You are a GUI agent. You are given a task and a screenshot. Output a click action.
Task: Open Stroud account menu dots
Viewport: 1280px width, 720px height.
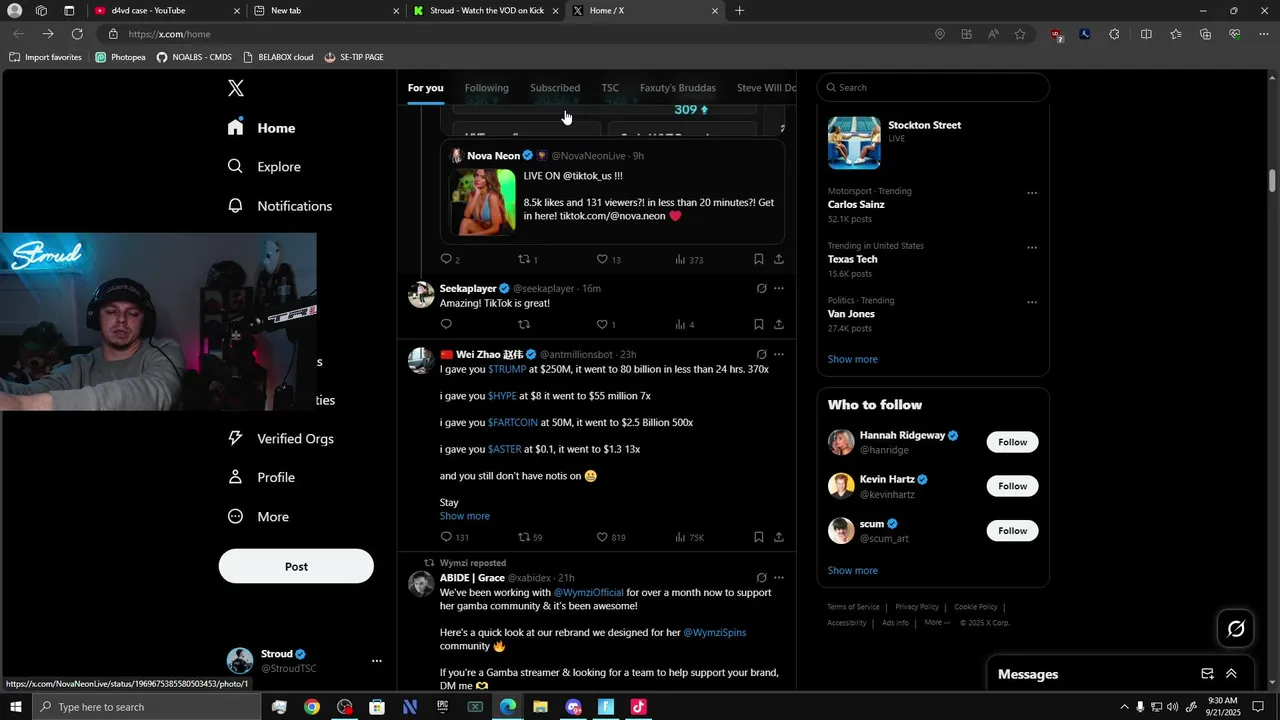coord(377,661)
